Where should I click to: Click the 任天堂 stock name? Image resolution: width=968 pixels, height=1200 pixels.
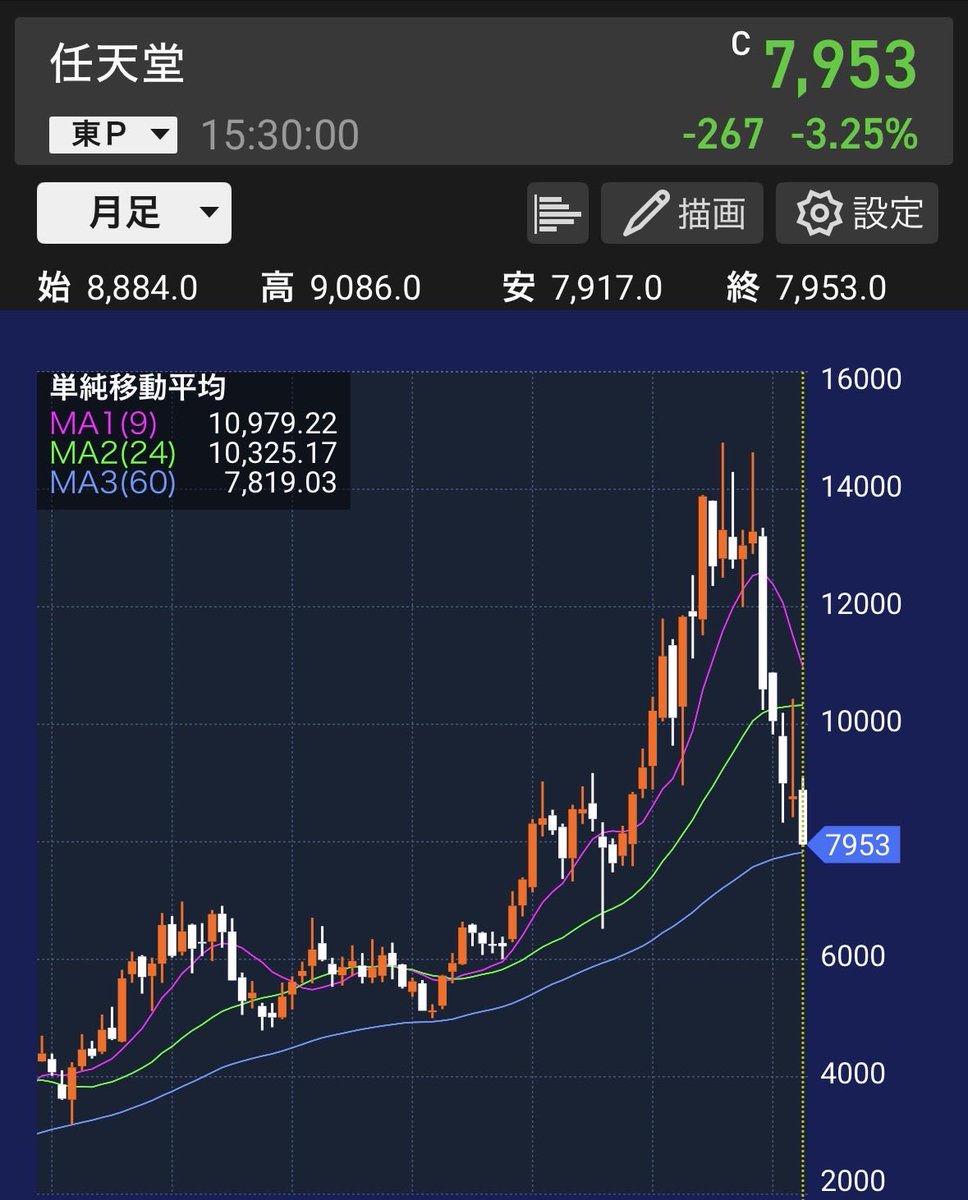[117, 65]
